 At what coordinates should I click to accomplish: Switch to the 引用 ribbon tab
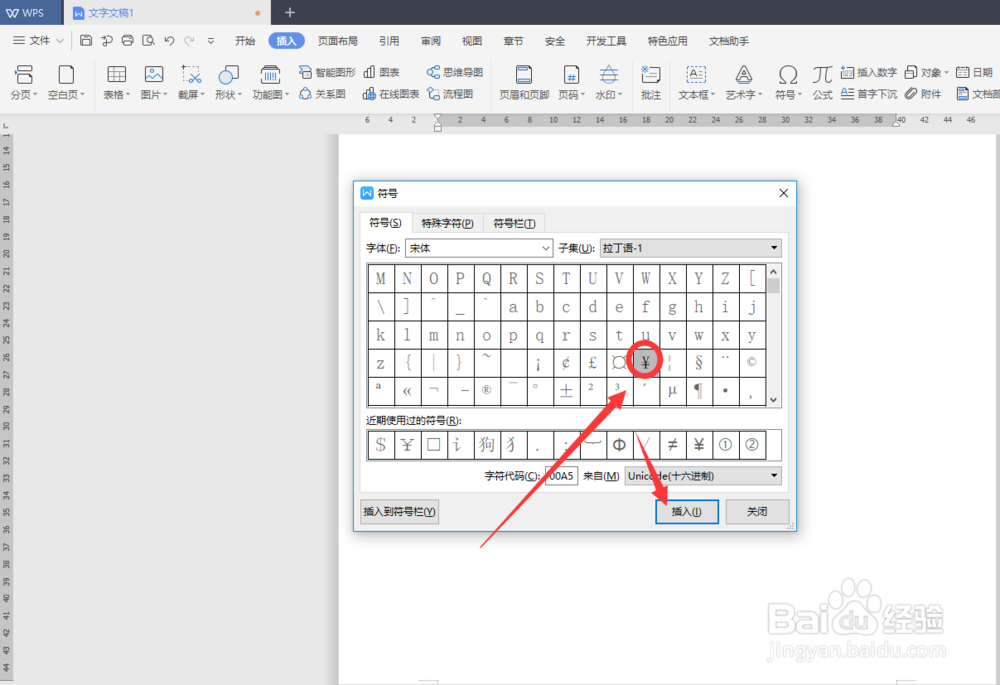pyautogui.click(x=389, y=41)
